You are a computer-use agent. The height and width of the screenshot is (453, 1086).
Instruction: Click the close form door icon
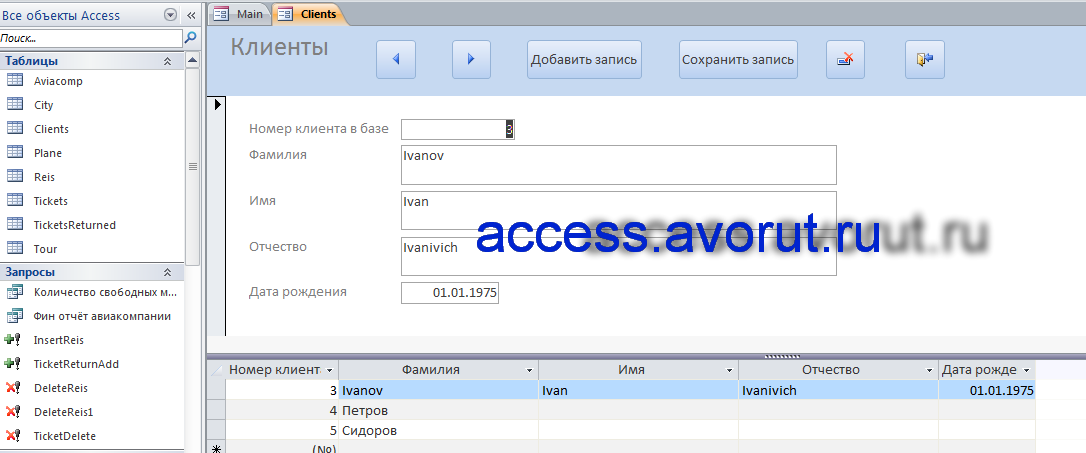click(x=925, y=60)
